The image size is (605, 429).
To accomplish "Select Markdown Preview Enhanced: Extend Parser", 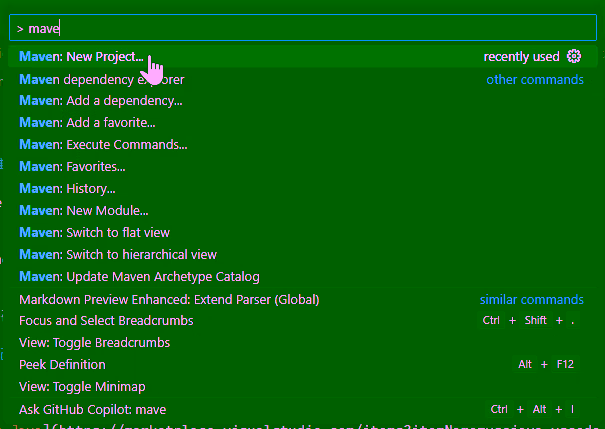I will 169,299.
